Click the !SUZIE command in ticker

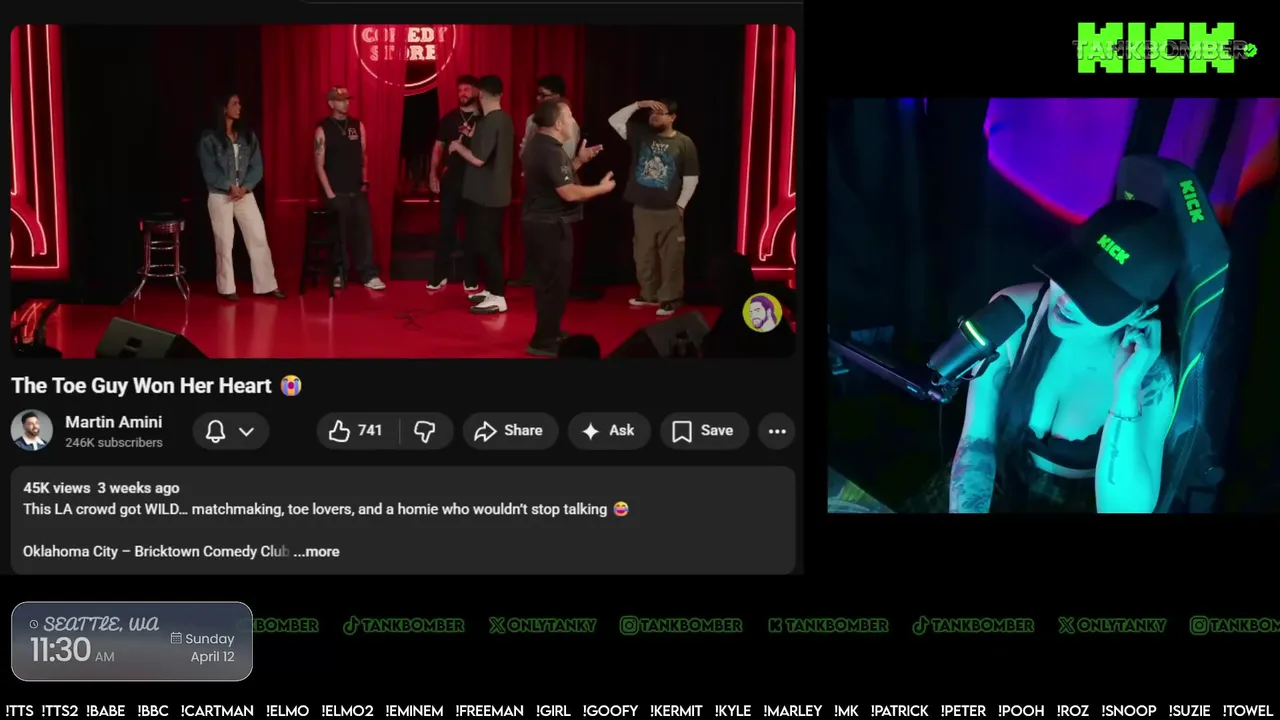tap(1189, 711)
